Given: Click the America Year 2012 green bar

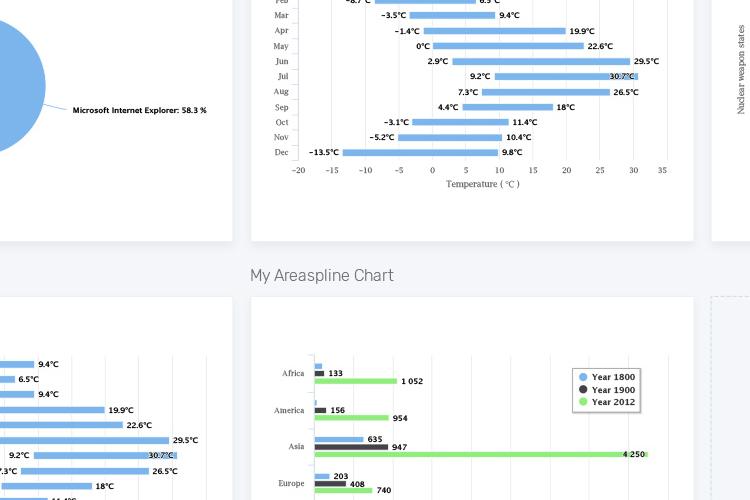Looking at the screenshot, I should pyautogui.click(x=352, y=418).
